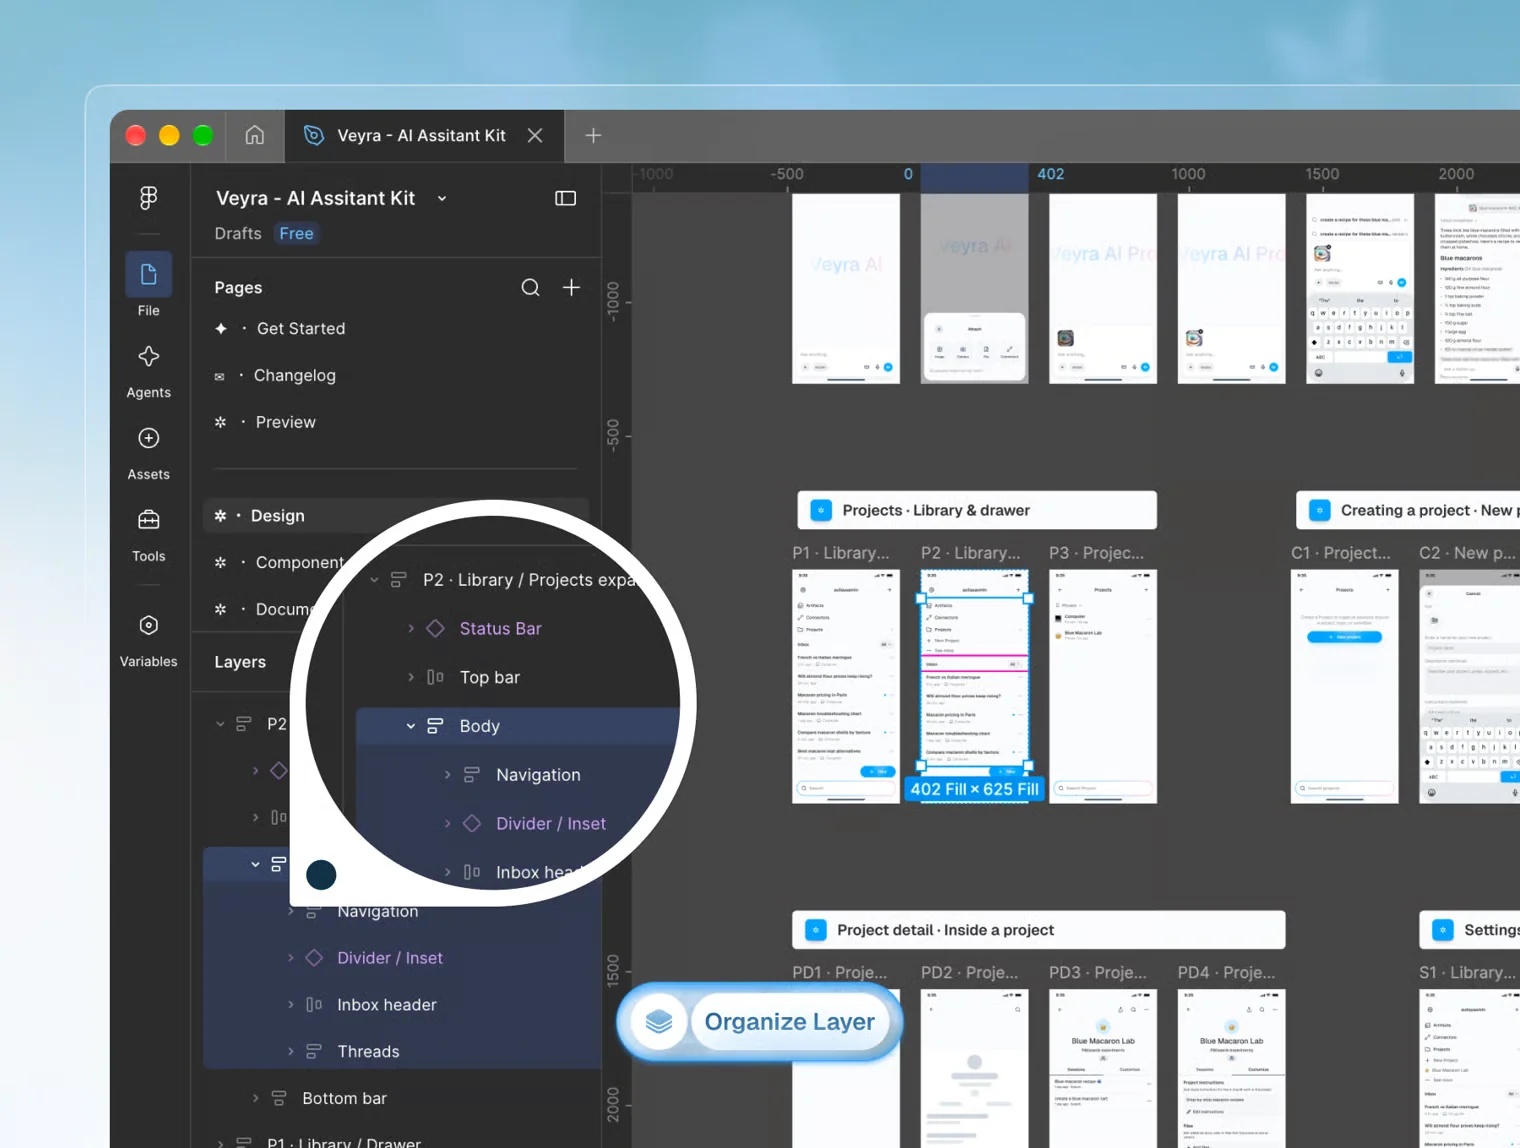Select the Navigation layer in magnified view

click(x=538, y=775)
